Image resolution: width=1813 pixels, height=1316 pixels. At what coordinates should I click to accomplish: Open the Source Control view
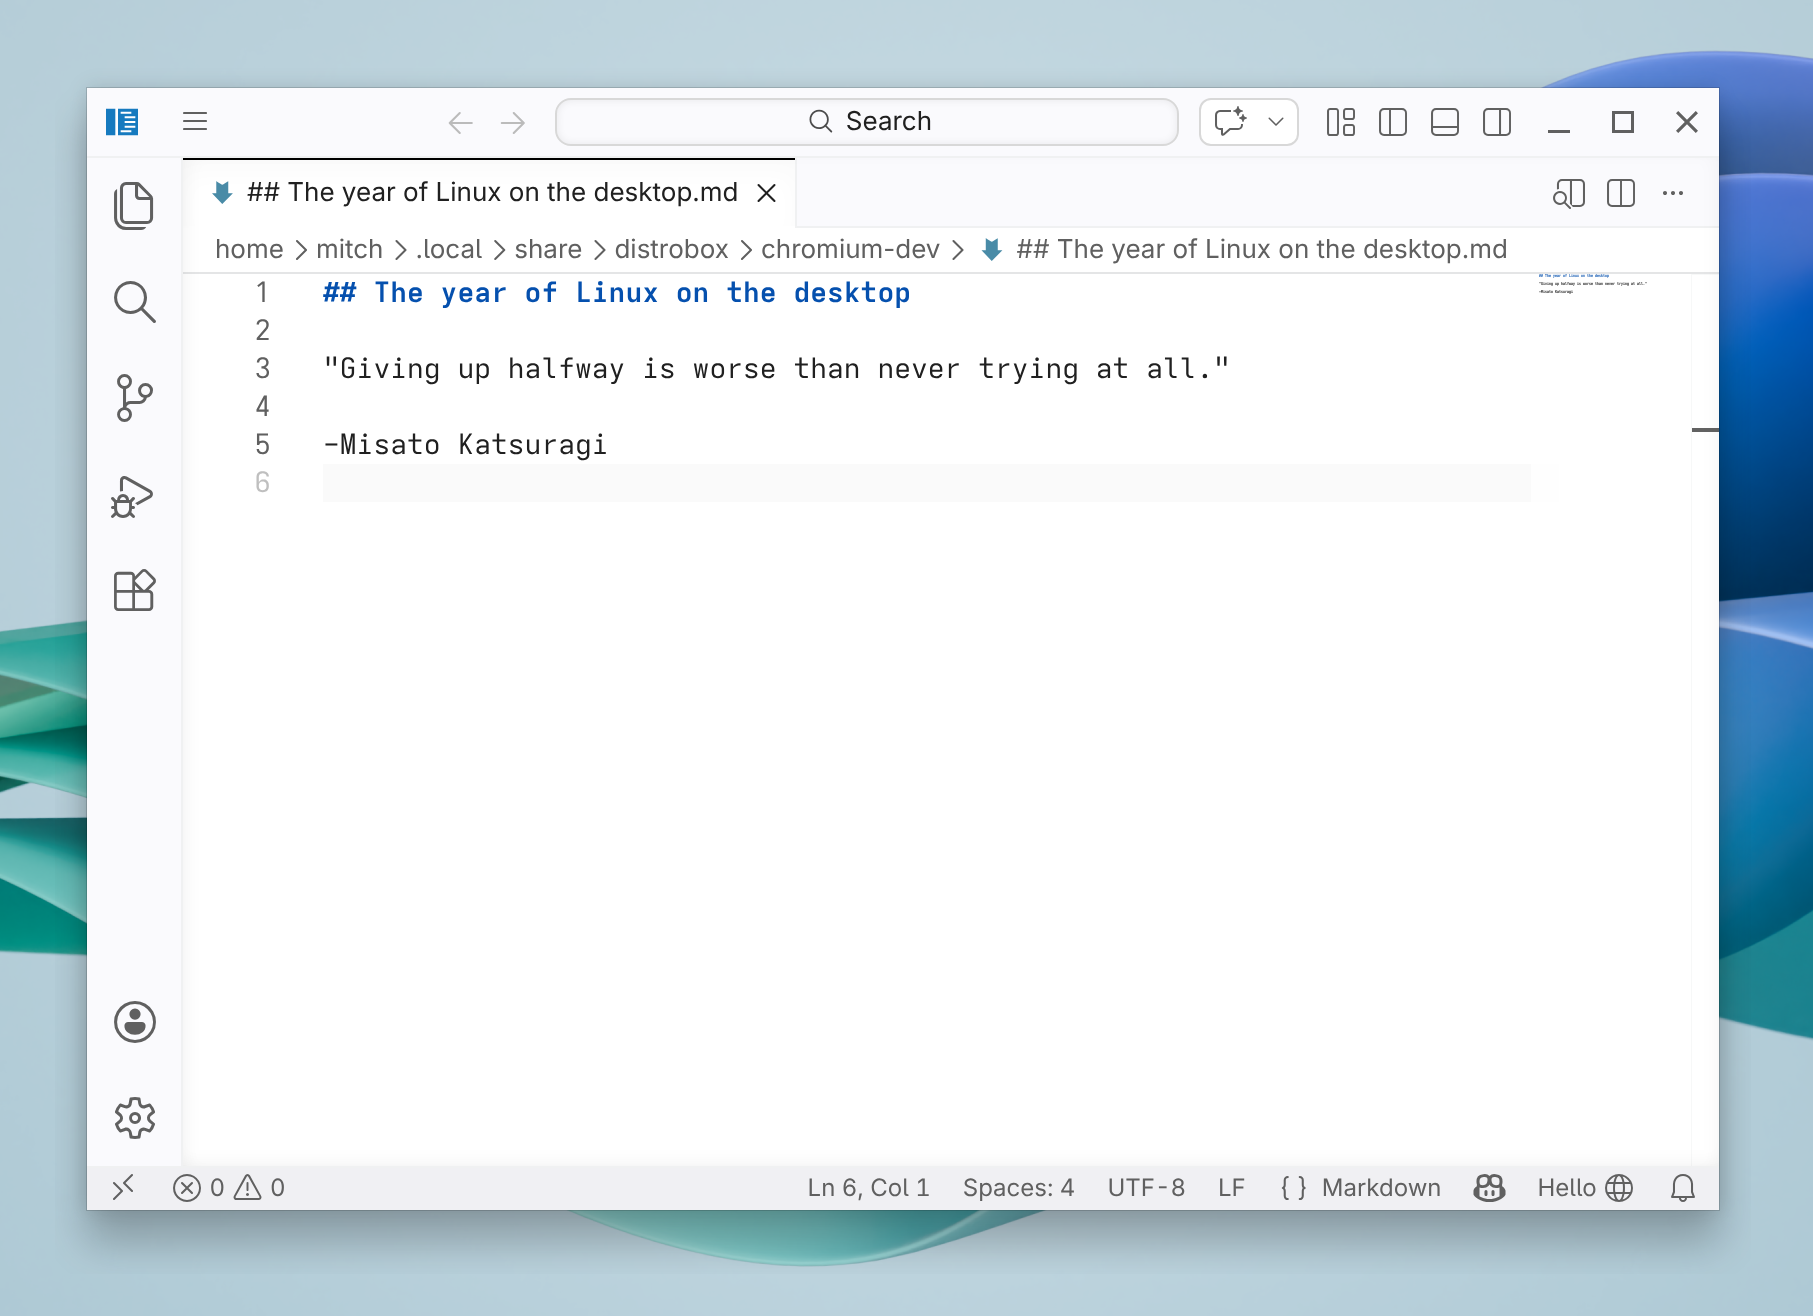[135, 397]
